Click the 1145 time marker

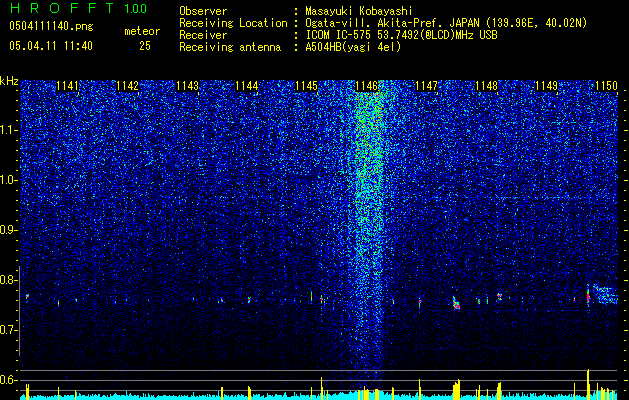coord(306,86)
